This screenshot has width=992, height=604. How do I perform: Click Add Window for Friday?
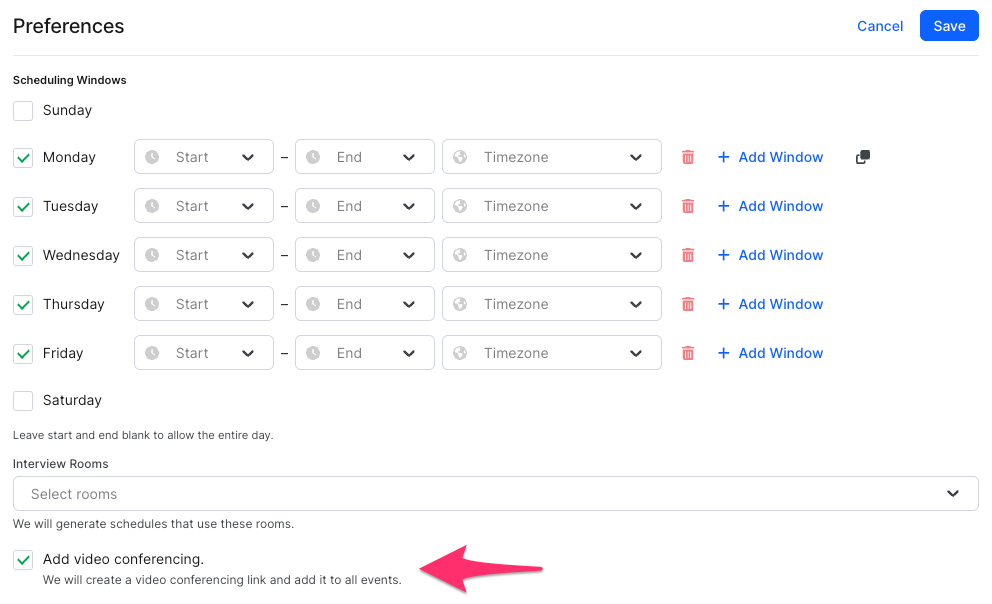click(x=771, y=353)
